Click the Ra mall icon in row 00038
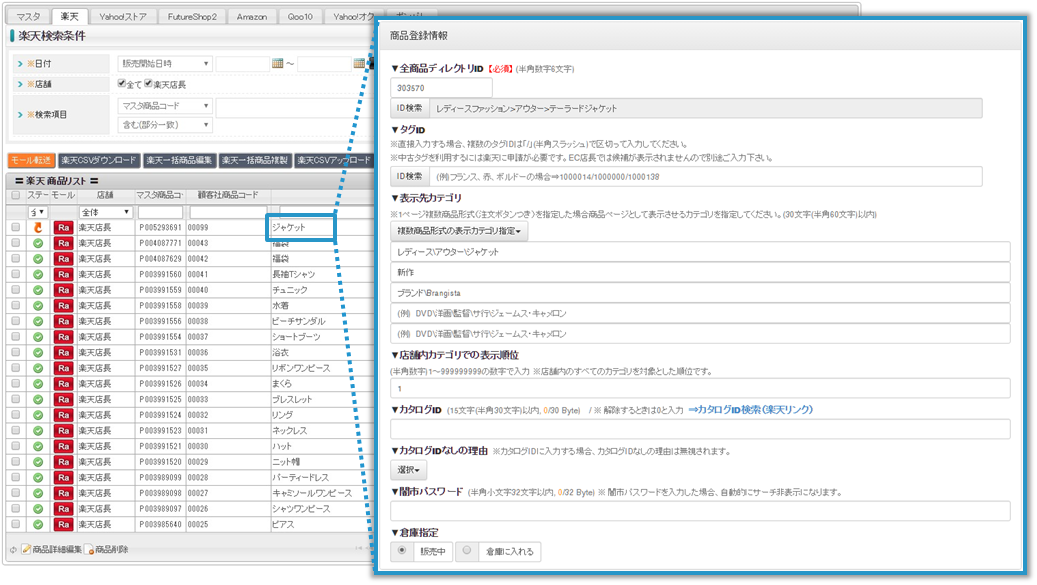This screenshot has width=1037, height=585. tap(63, 321)
